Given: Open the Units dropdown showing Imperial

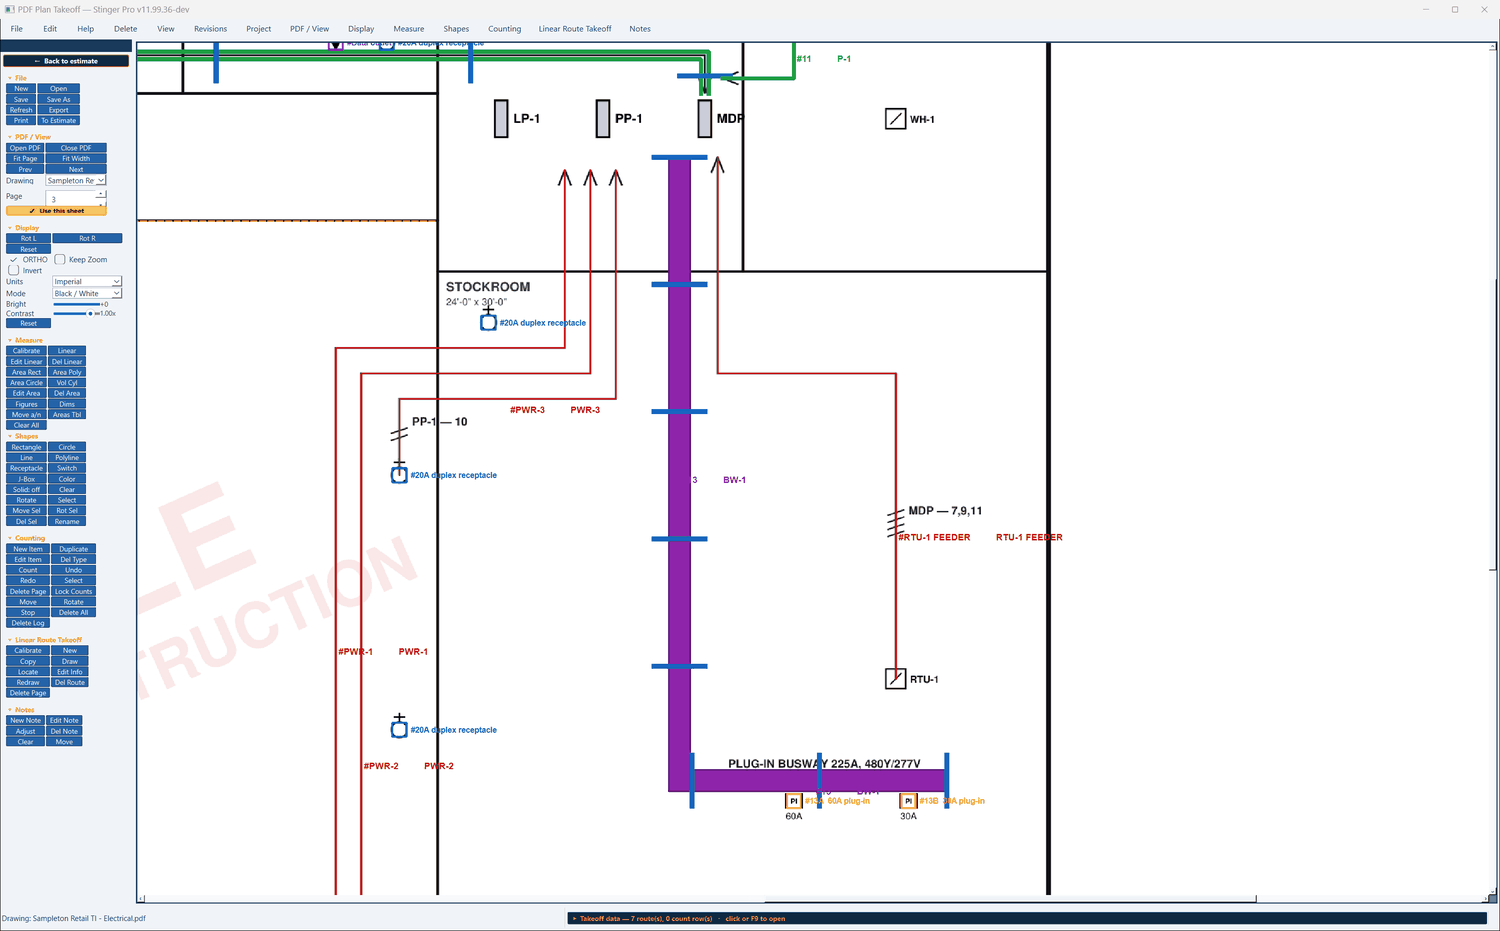Looking at the screenshot, I should point(87,282).
